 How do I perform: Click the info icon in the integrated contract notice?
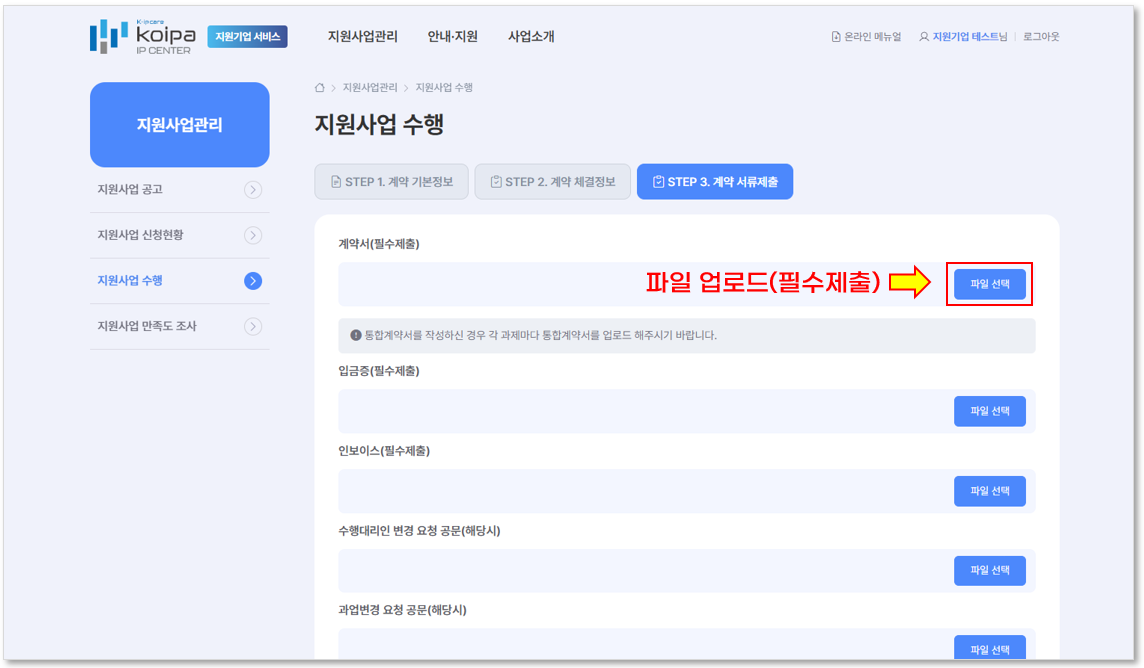356,335
